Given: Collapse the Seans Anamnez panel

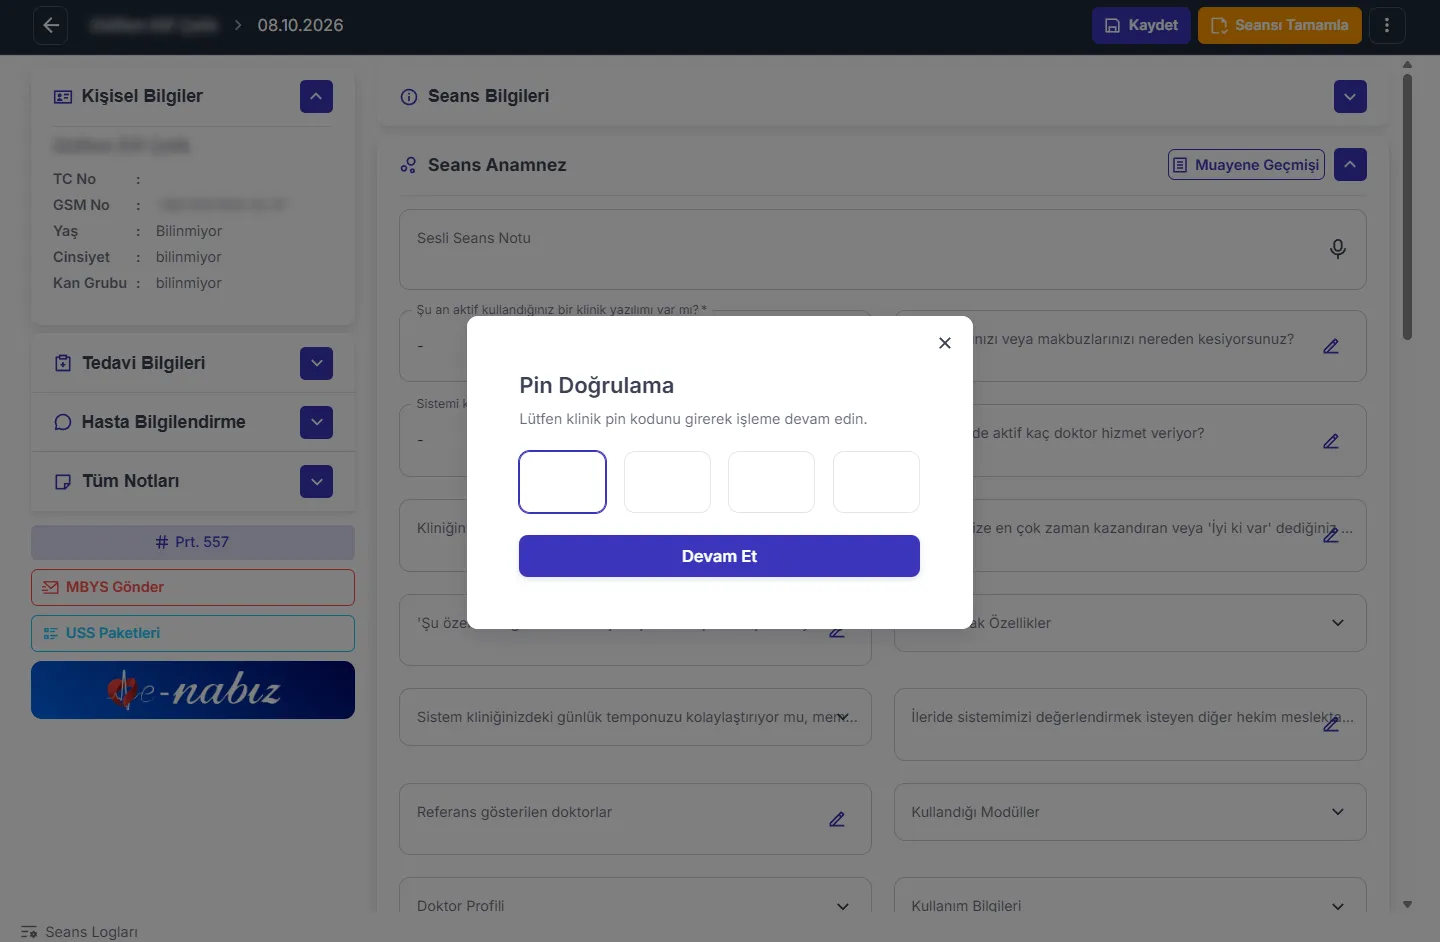Looking at the screenshot, I should pyautogui.click(x=1350, y=165).
